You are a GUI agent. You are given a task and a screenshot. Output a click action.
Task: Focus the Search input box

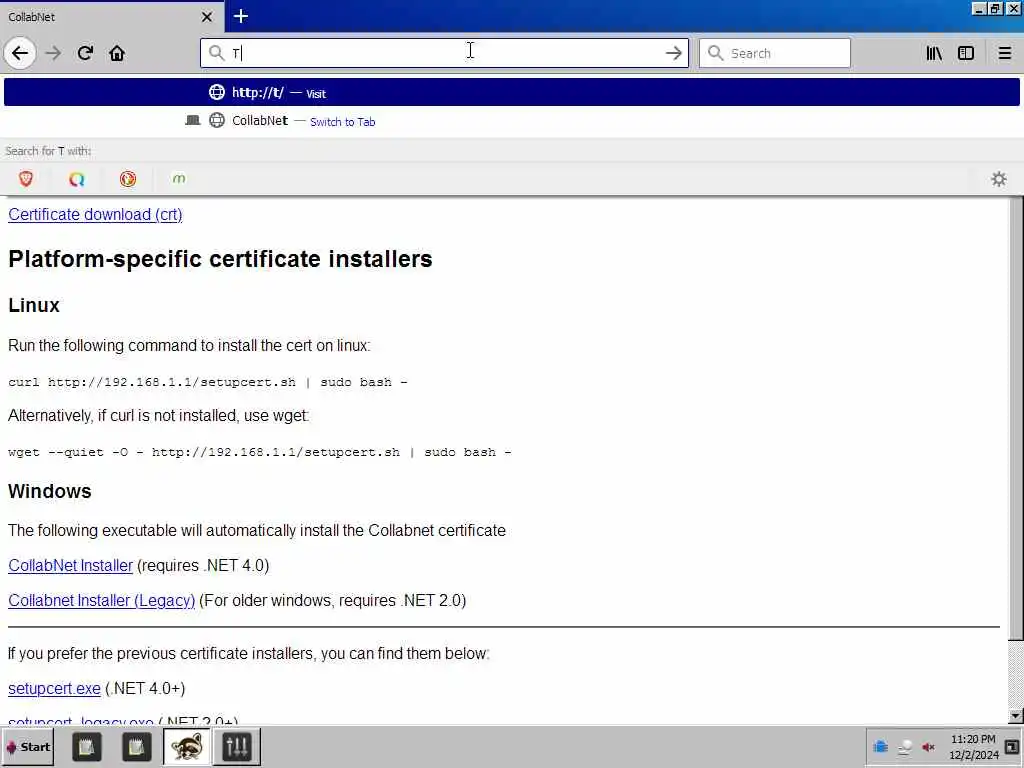[x=775, y=53]
